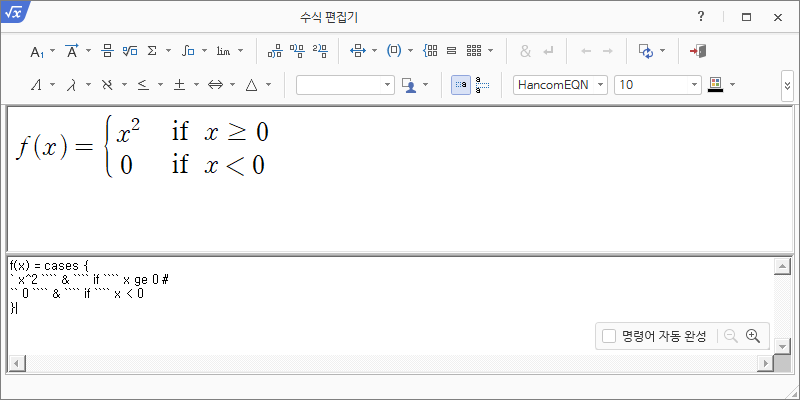
Task: Insert equation and exit (red arrow door)
Action: tap(697, 51)
